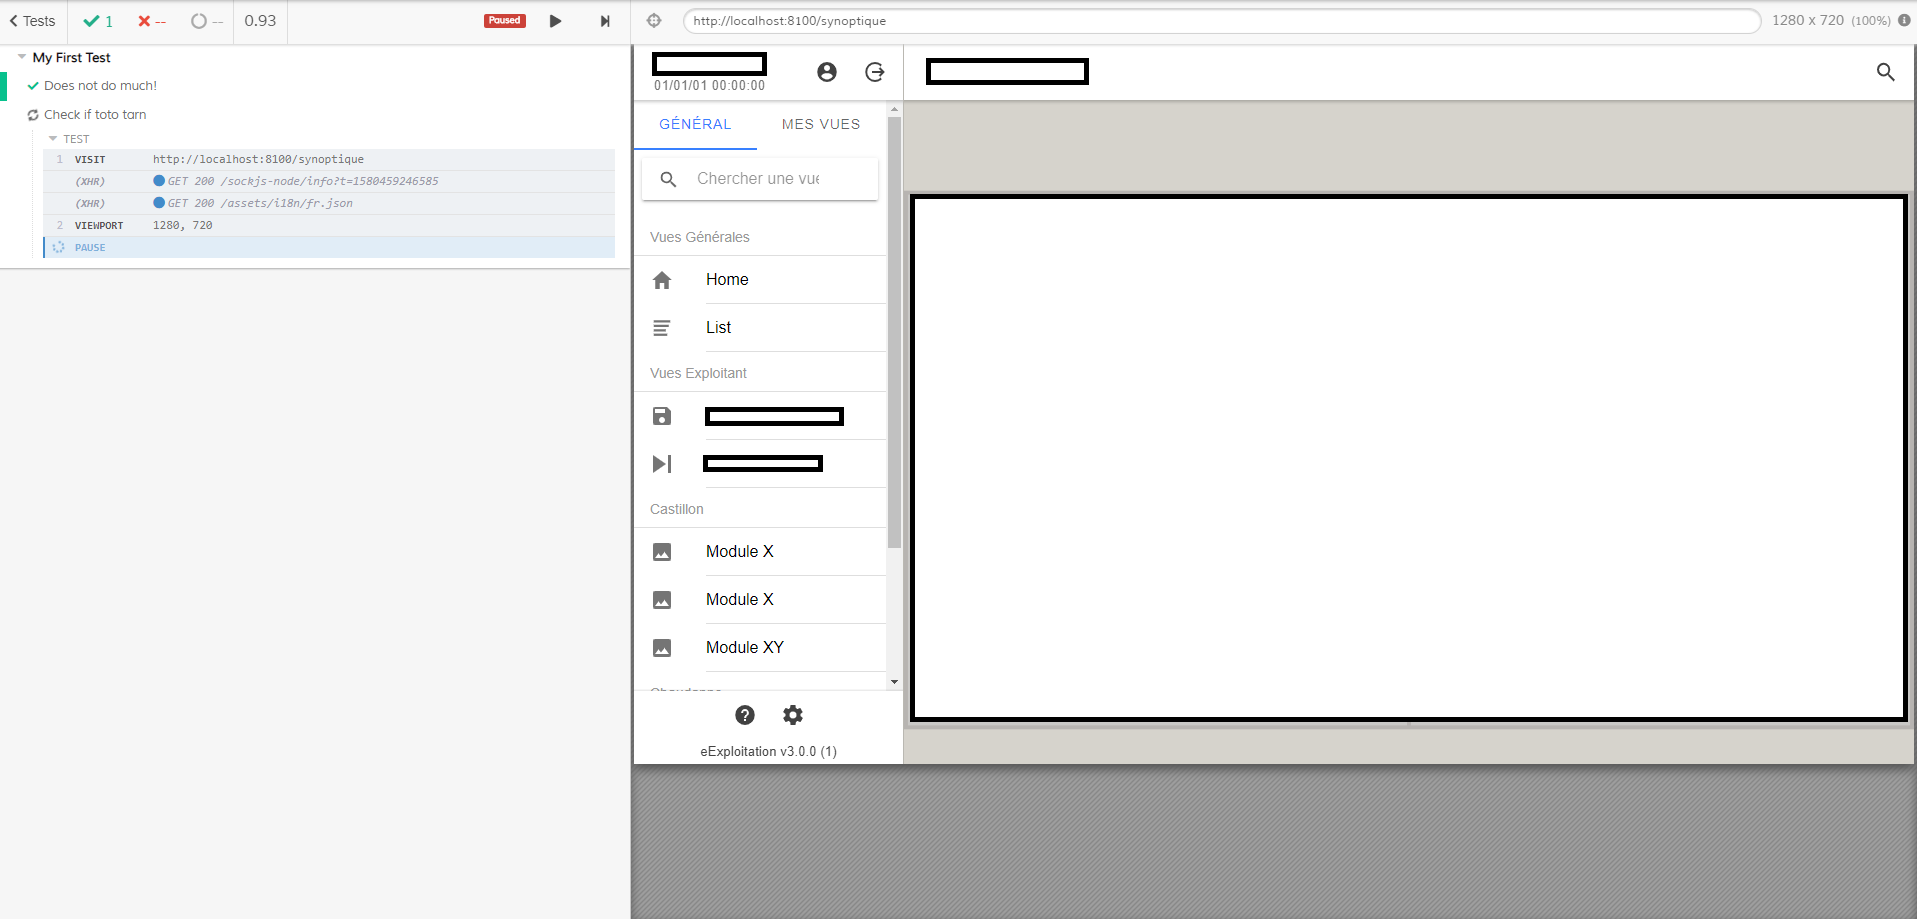Screen dimensions: 1917x919
Task: Select 'Does not do much!' test
Action: coord(100,86)
